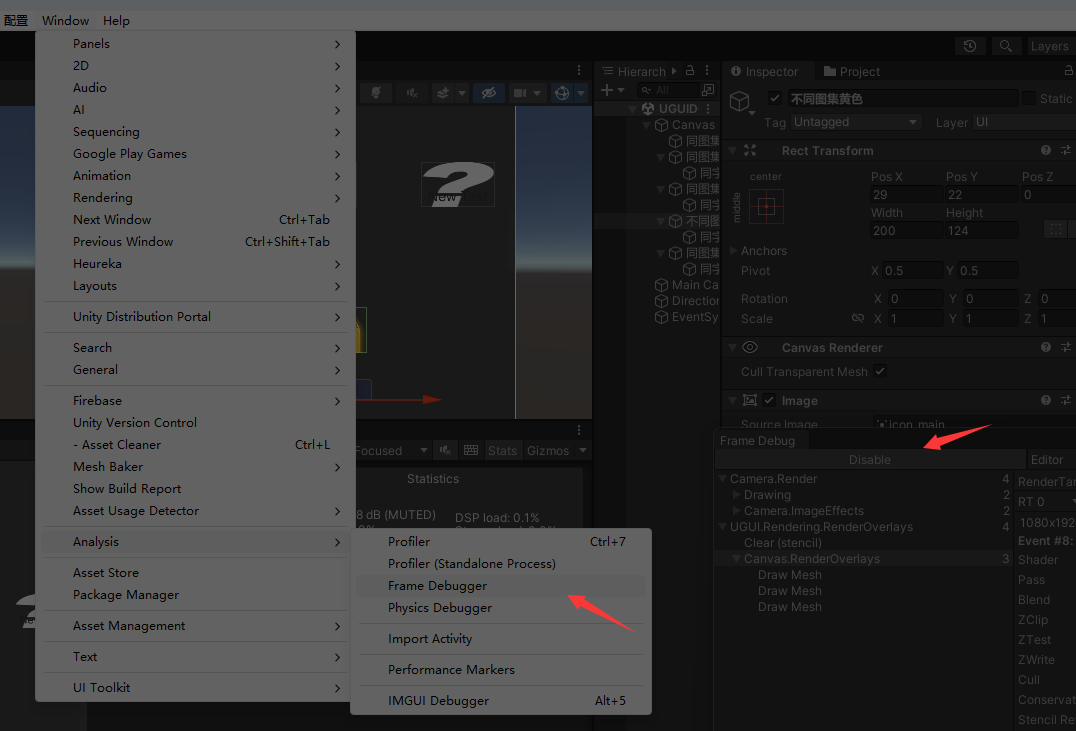
Task: Open Image component preset sliders icon
Action: [x=1066, y=400]
